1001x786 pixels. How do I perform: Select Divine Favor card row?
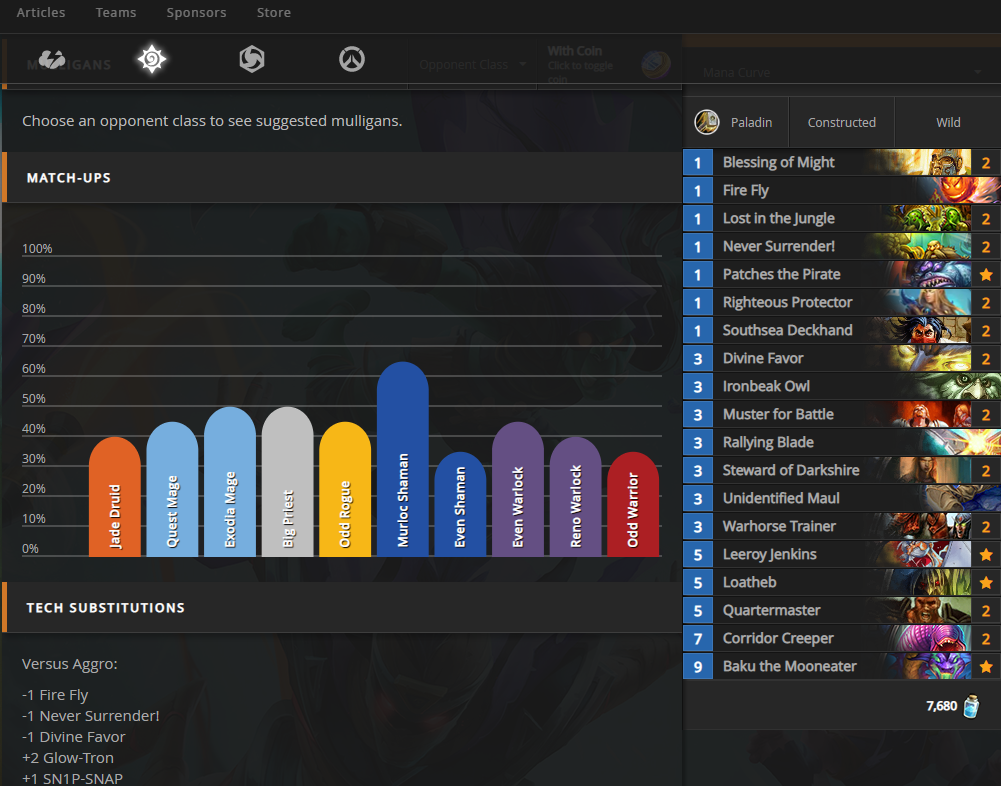pos(842,358)
